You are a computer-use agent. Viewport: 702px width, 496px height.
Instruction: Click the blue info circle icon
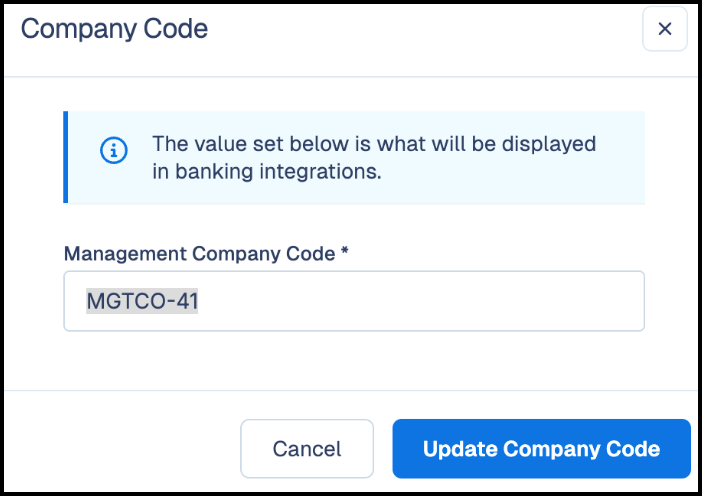click(x=114, y=150)
